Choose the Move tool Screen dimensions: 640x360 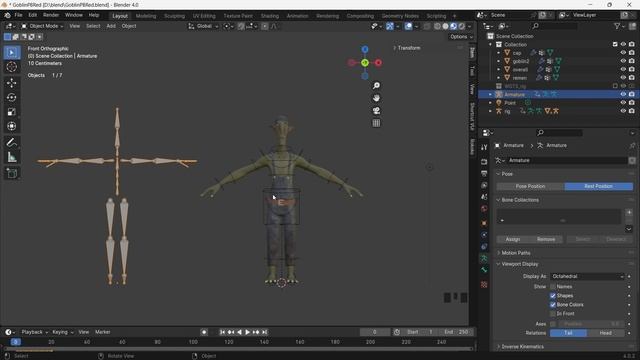(12, 83)
